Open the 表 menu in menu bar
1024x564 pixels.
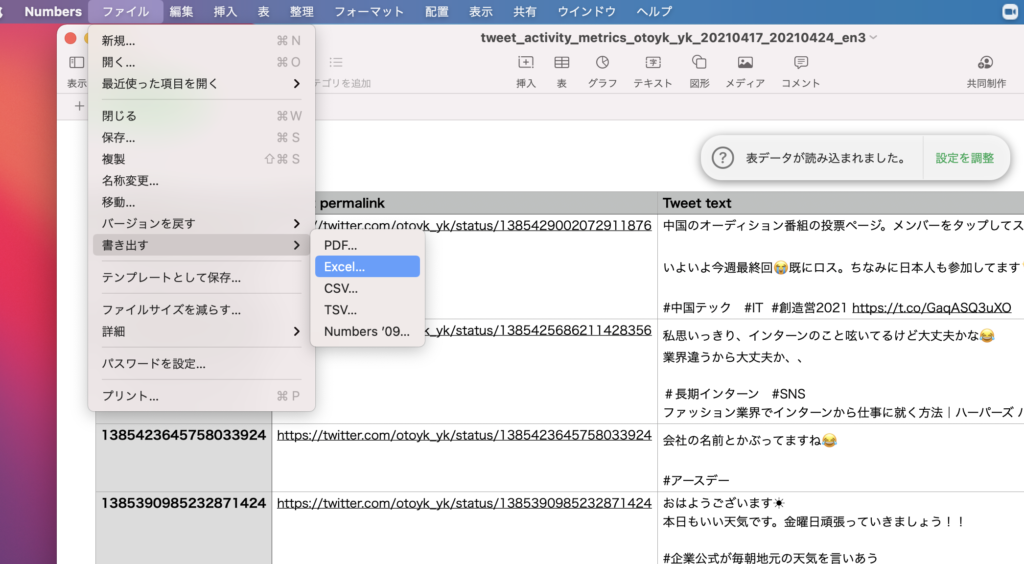263,12
